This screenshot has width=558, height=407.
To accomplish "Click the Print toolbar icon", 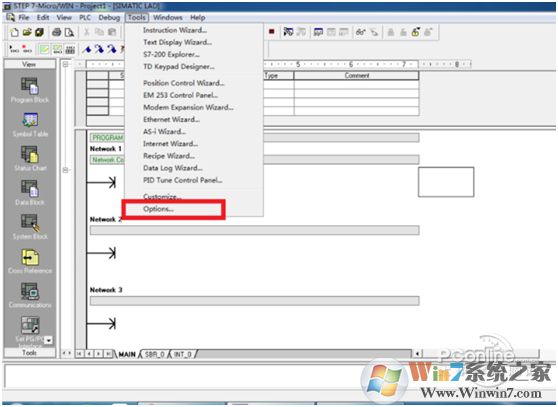I will coord(56,32).
